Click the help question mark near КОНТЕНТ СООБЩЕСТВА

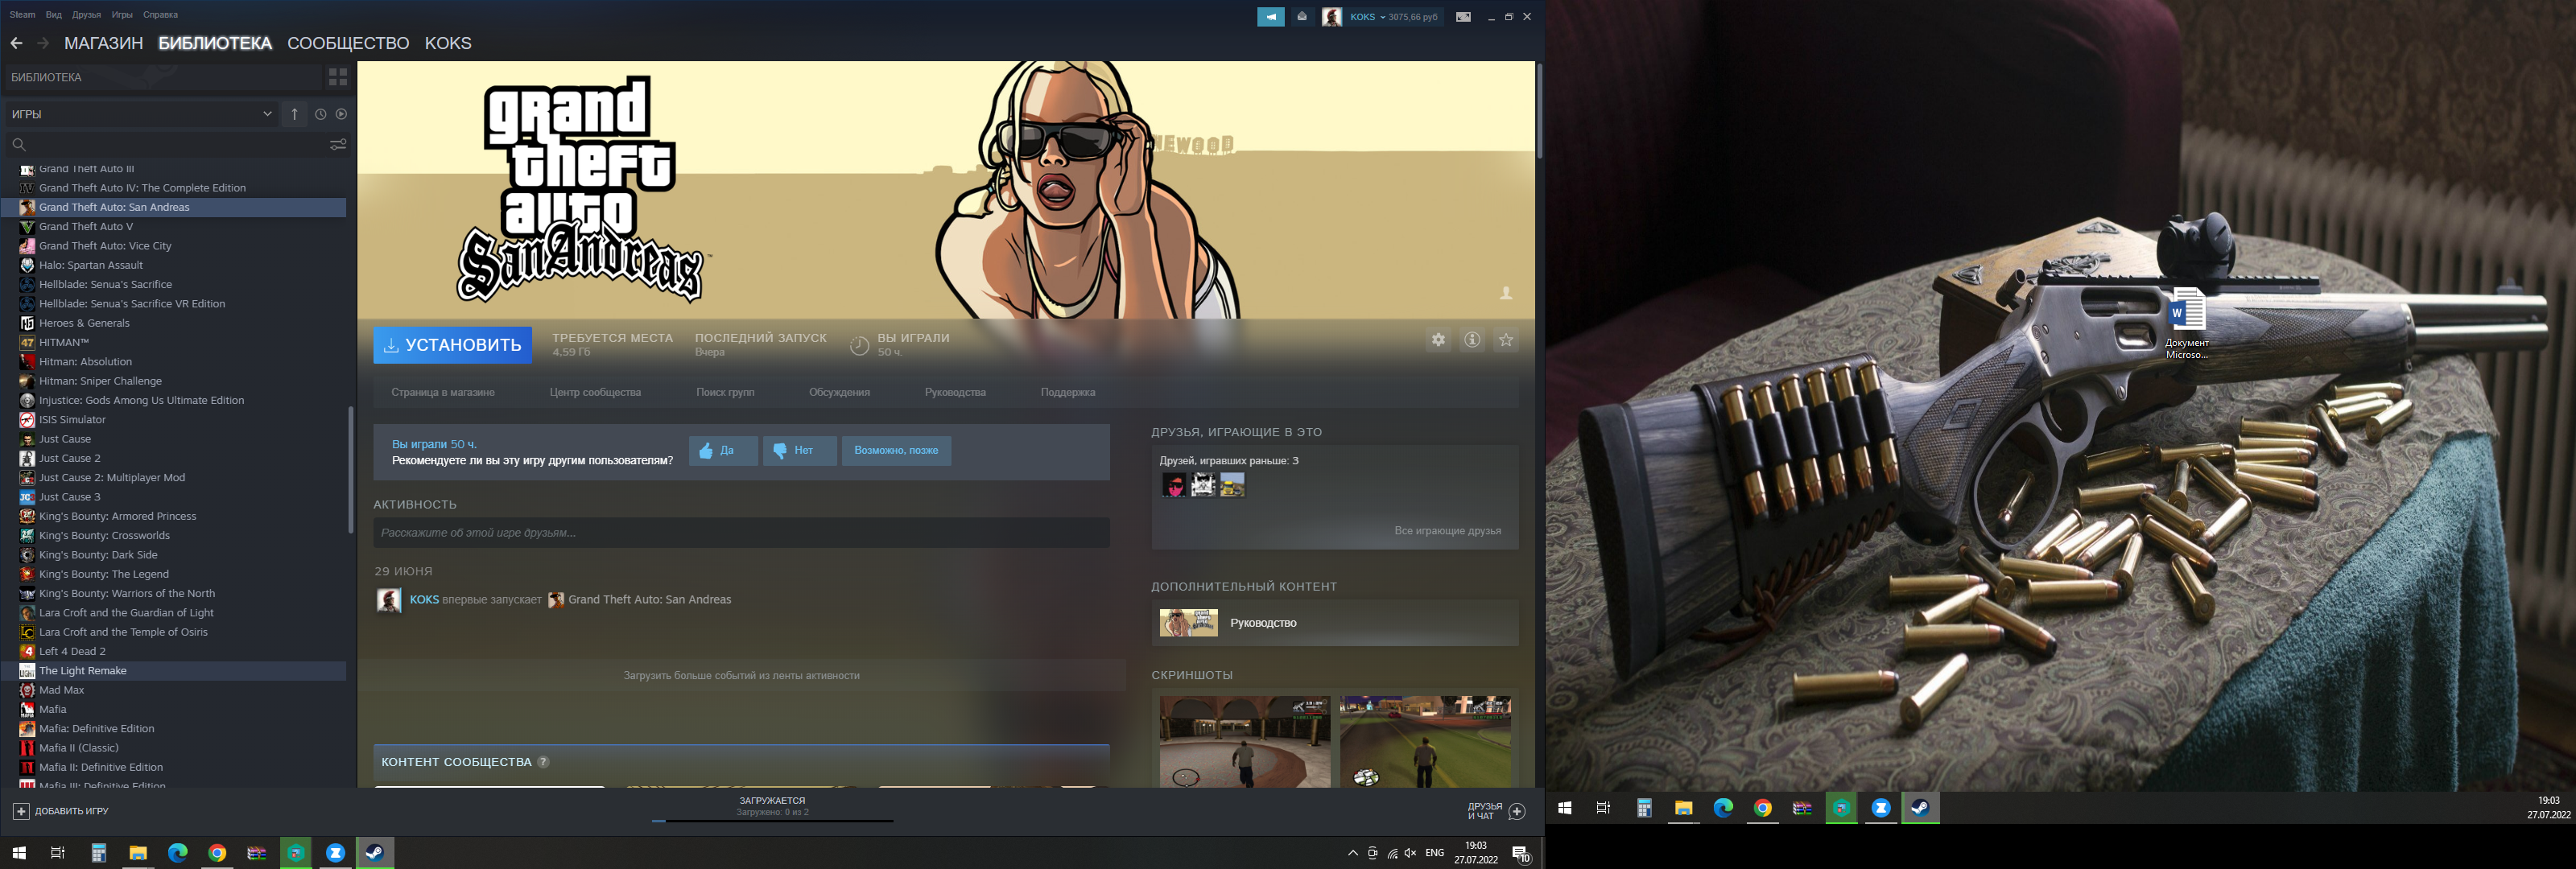click(543, 762)
